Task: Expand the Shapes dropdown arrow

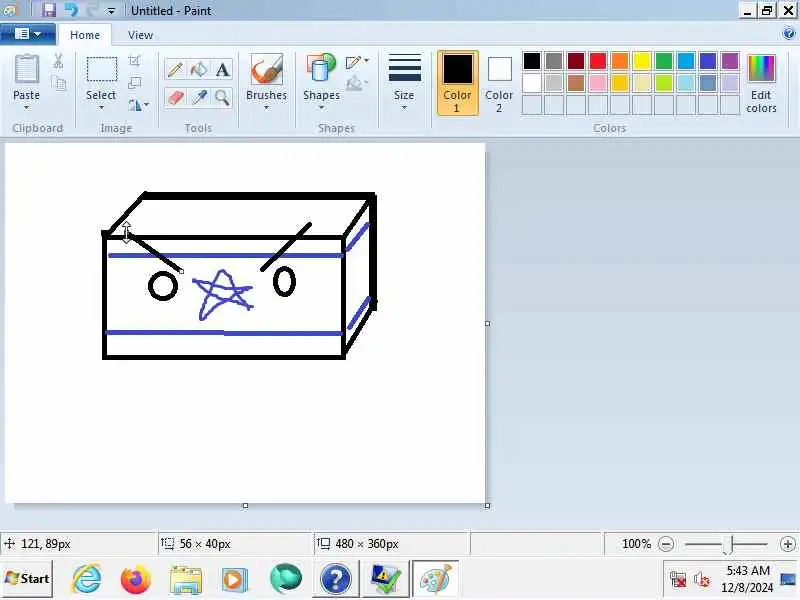Action: [x=321, y=108]
